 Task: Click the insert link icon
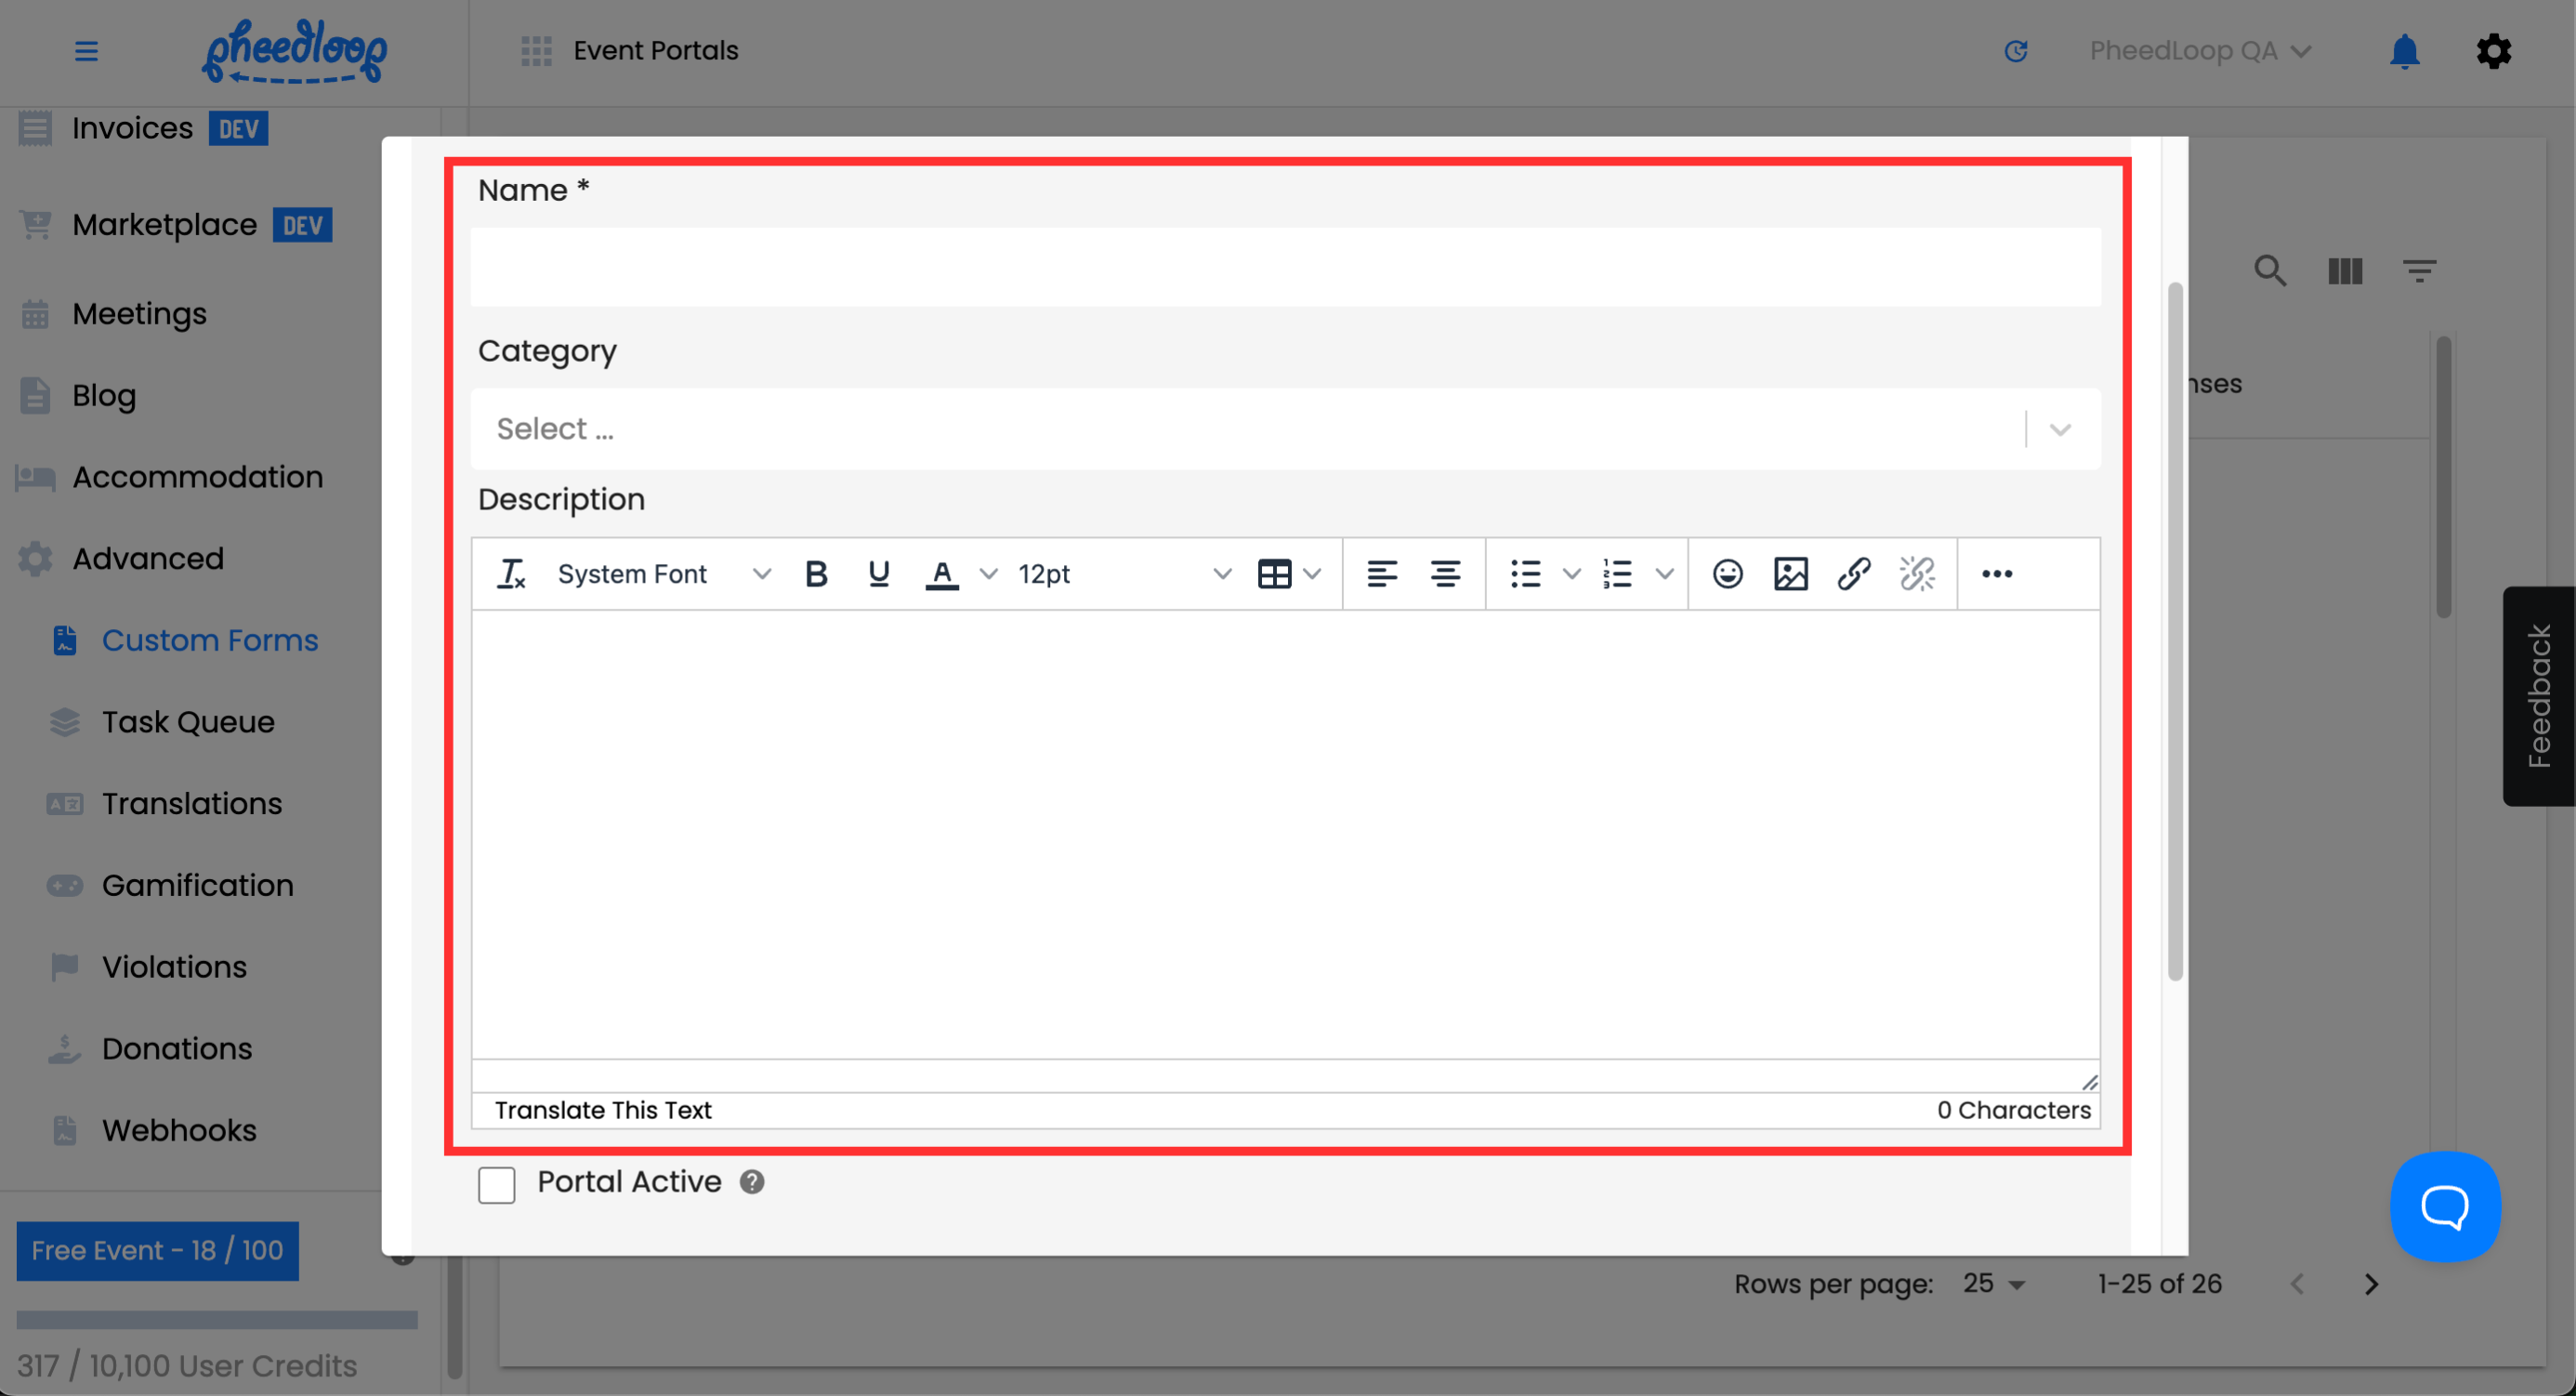coord(1853,574)
